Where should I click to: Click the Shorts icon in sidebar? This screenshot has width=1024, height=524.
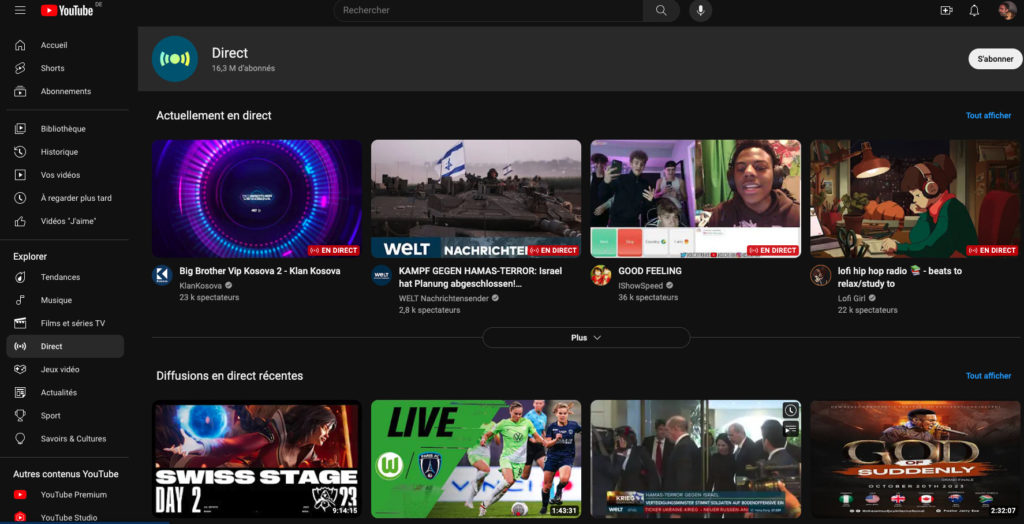pos(20,68)
